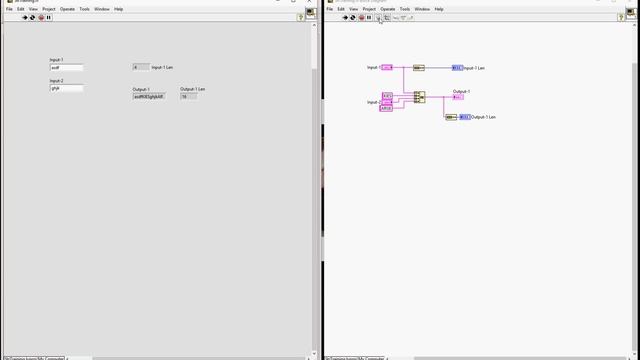Click Step Into button in block diagram
The height and width of the screenshot is (360, 640).
point(396,18)
